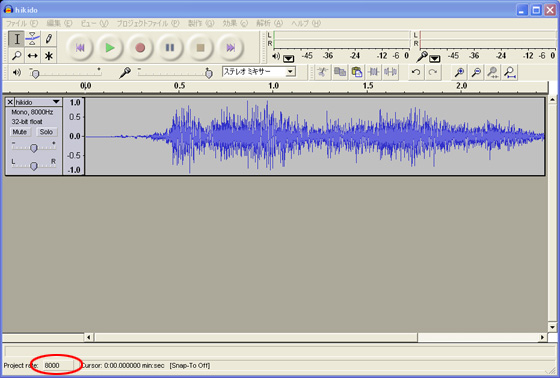Select the Time Shift tool
The width and height of the screenshot is (560, 378).
32,55
